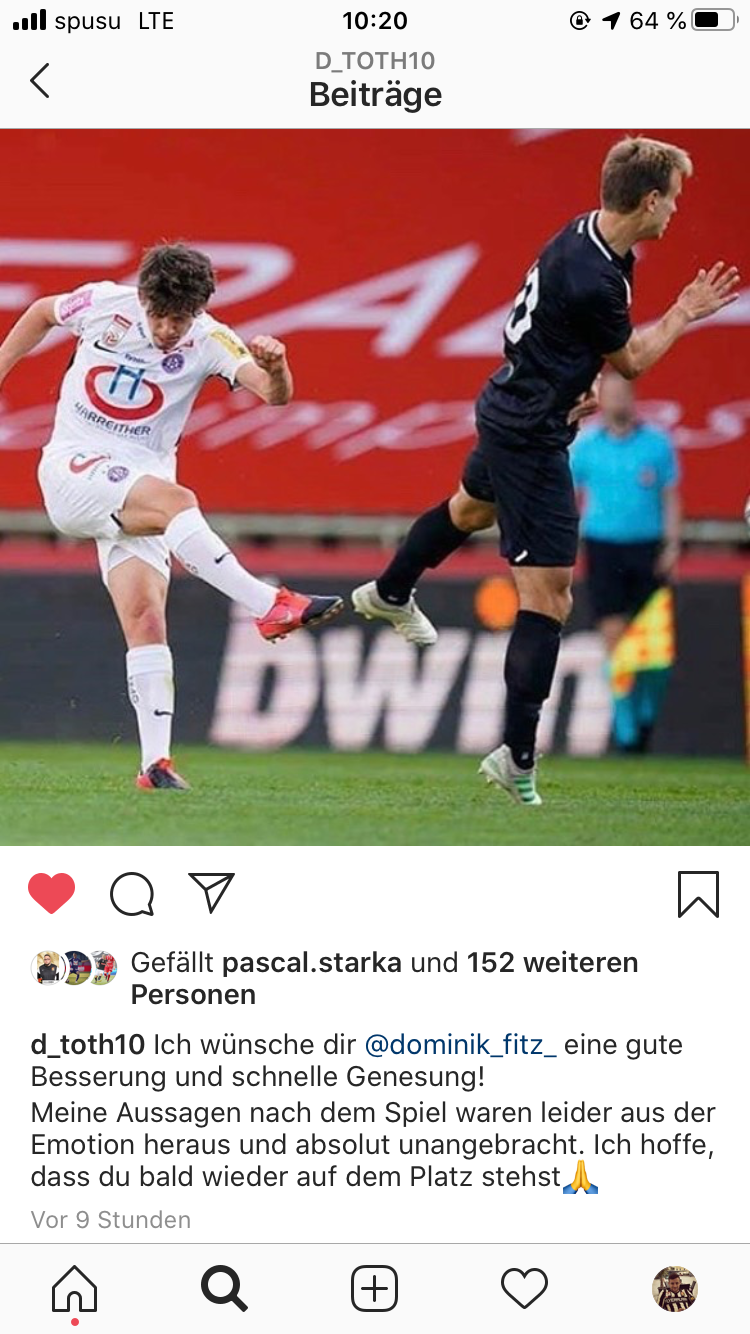This screenshot has height=1334, width=750.
Task: Open the @dominik_fitz_ mention link
Action: (461, 1045)
